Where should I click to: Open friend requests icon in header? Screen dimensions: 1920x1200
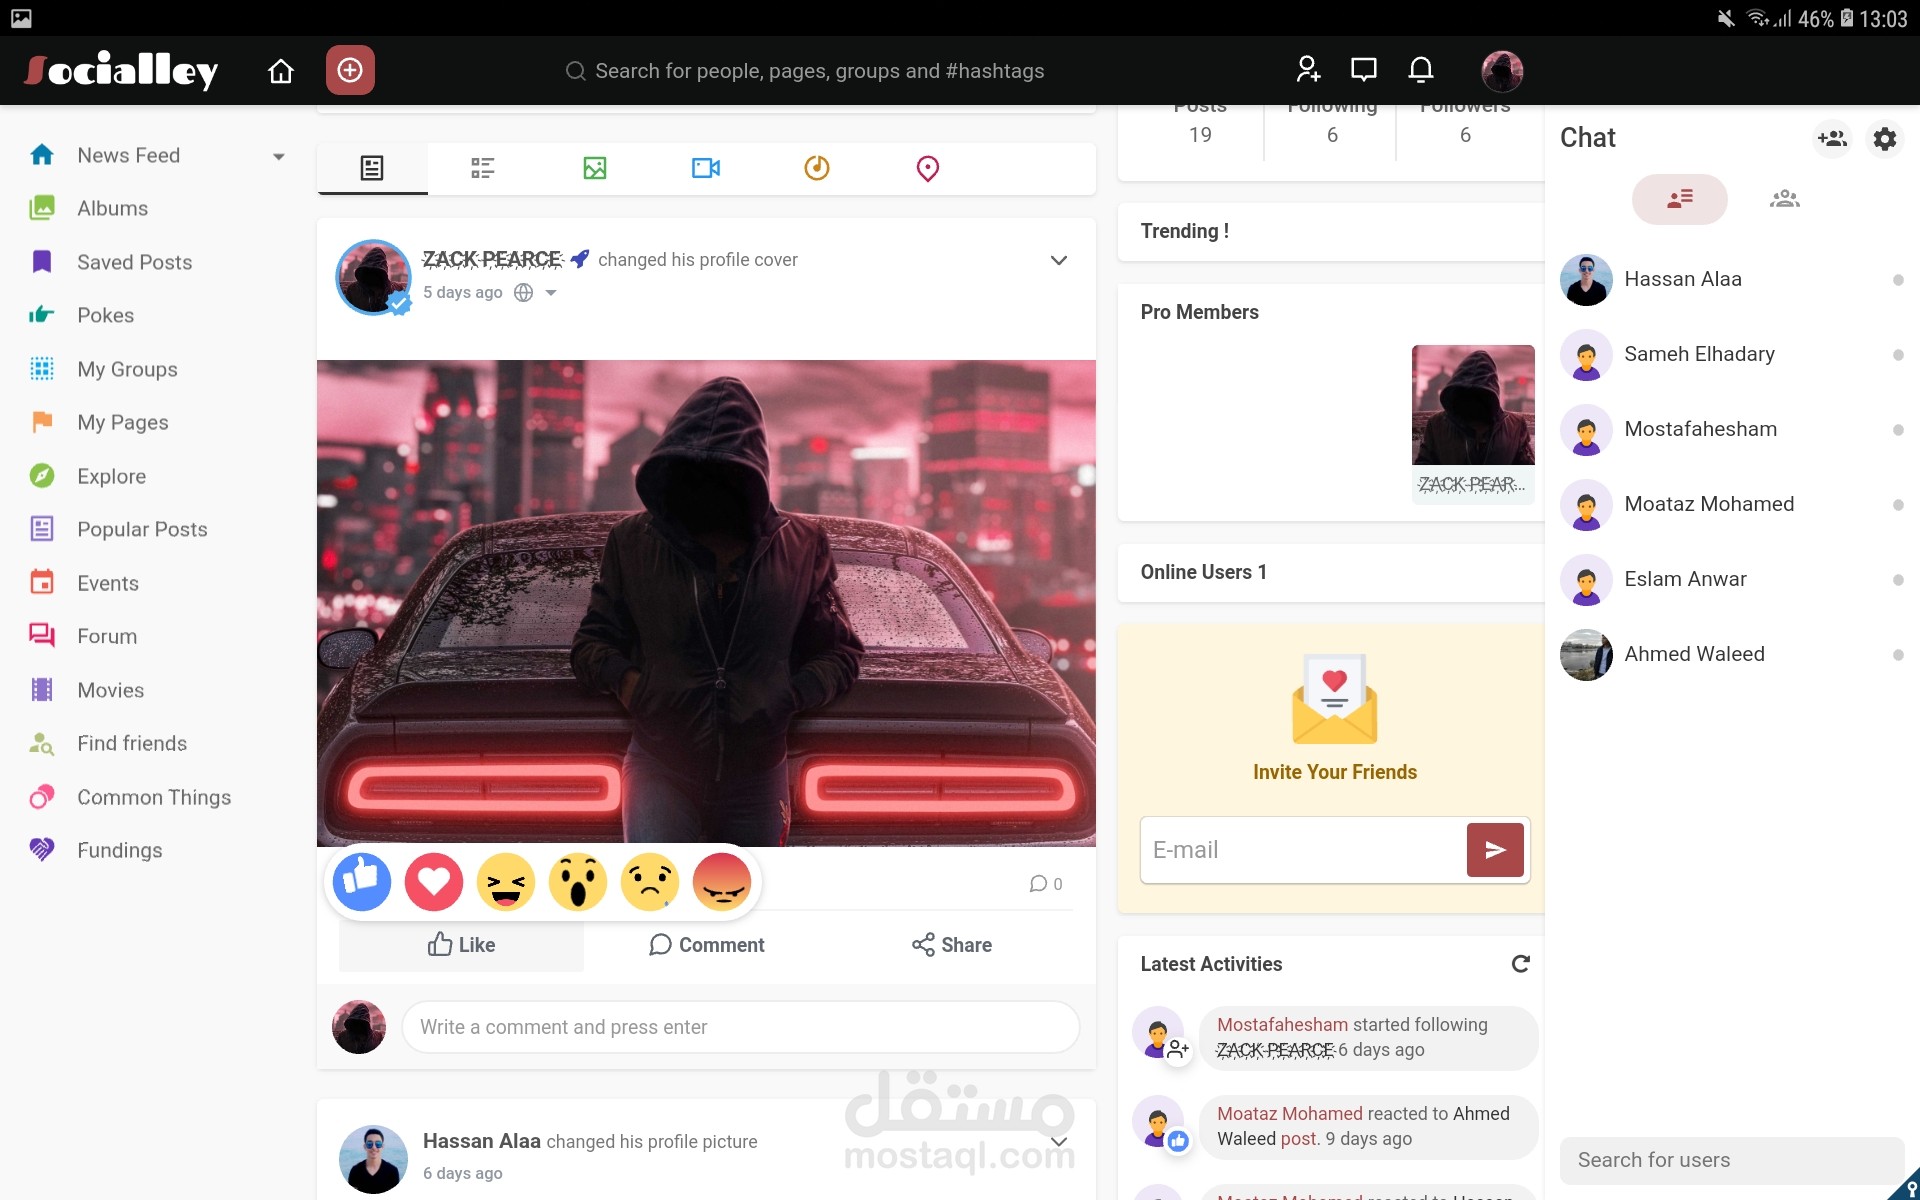coord(1308,69)
